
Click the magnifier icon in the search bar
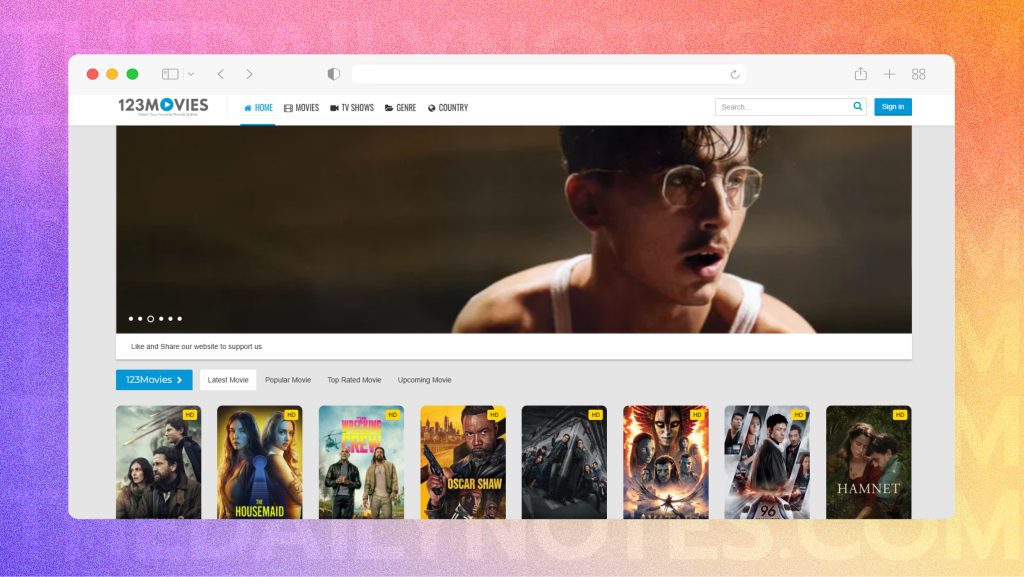click(858, 106)
